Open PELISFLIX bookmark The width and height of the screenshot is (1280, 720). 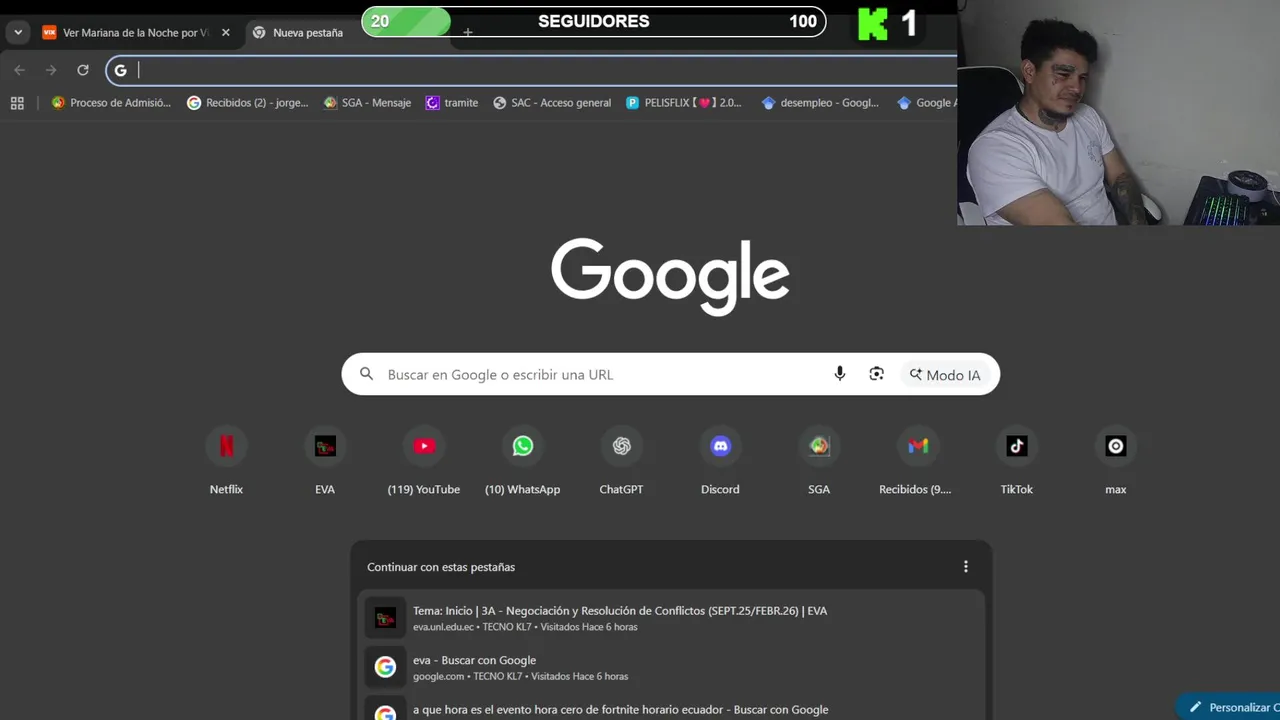point(684,102)
